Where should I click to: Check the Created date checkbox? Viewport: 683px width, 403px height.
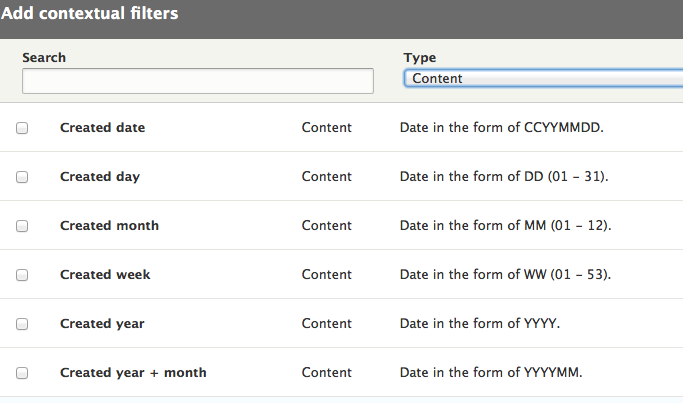(x=22, y=128)
